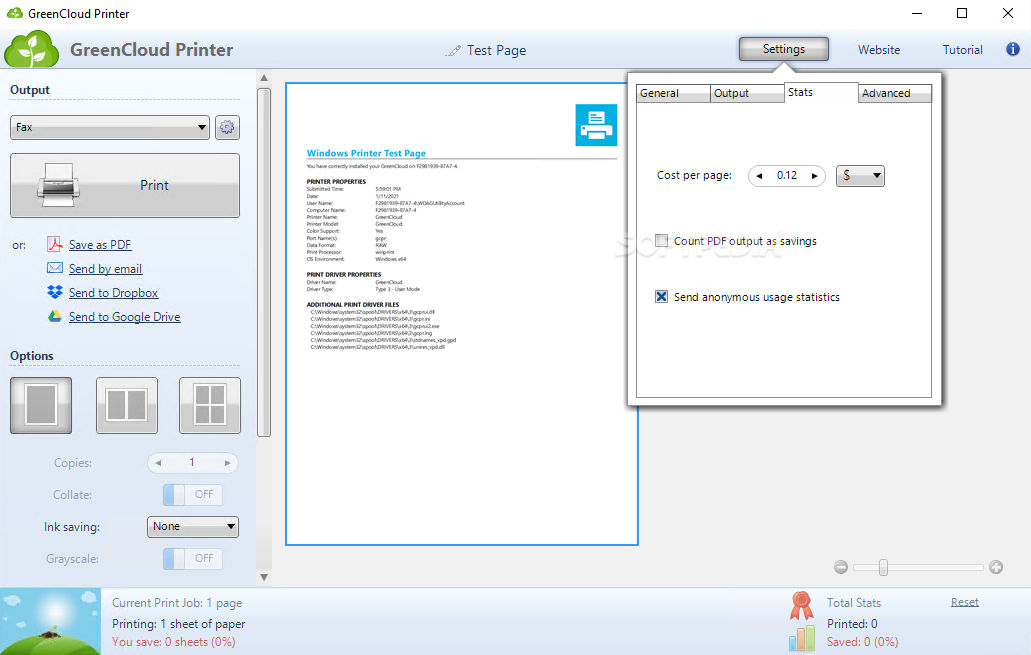Click the blue info icon
The image size is (1031, 655).
[x=1013, y=49]
